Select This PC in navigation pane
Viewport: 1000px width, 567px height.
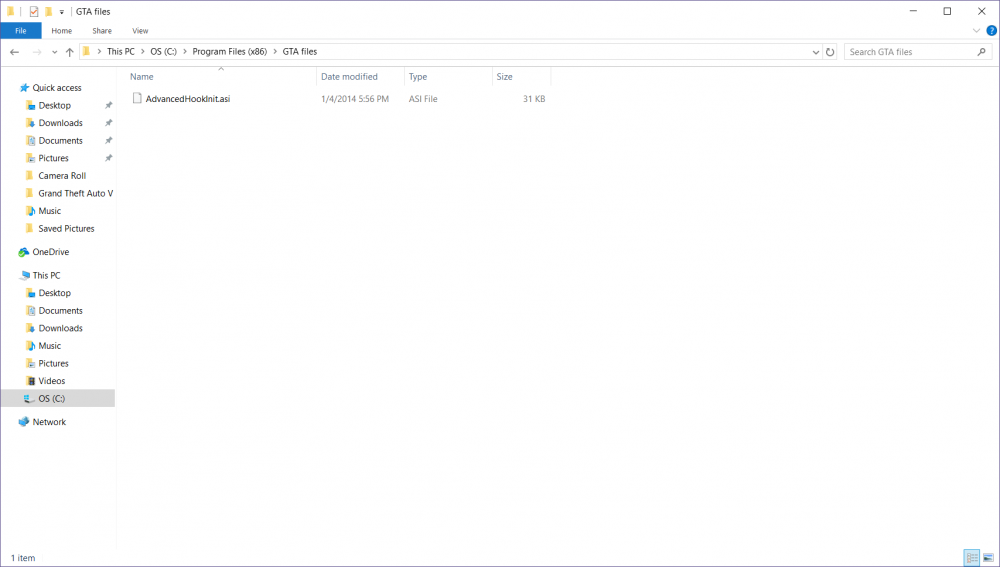47,276
